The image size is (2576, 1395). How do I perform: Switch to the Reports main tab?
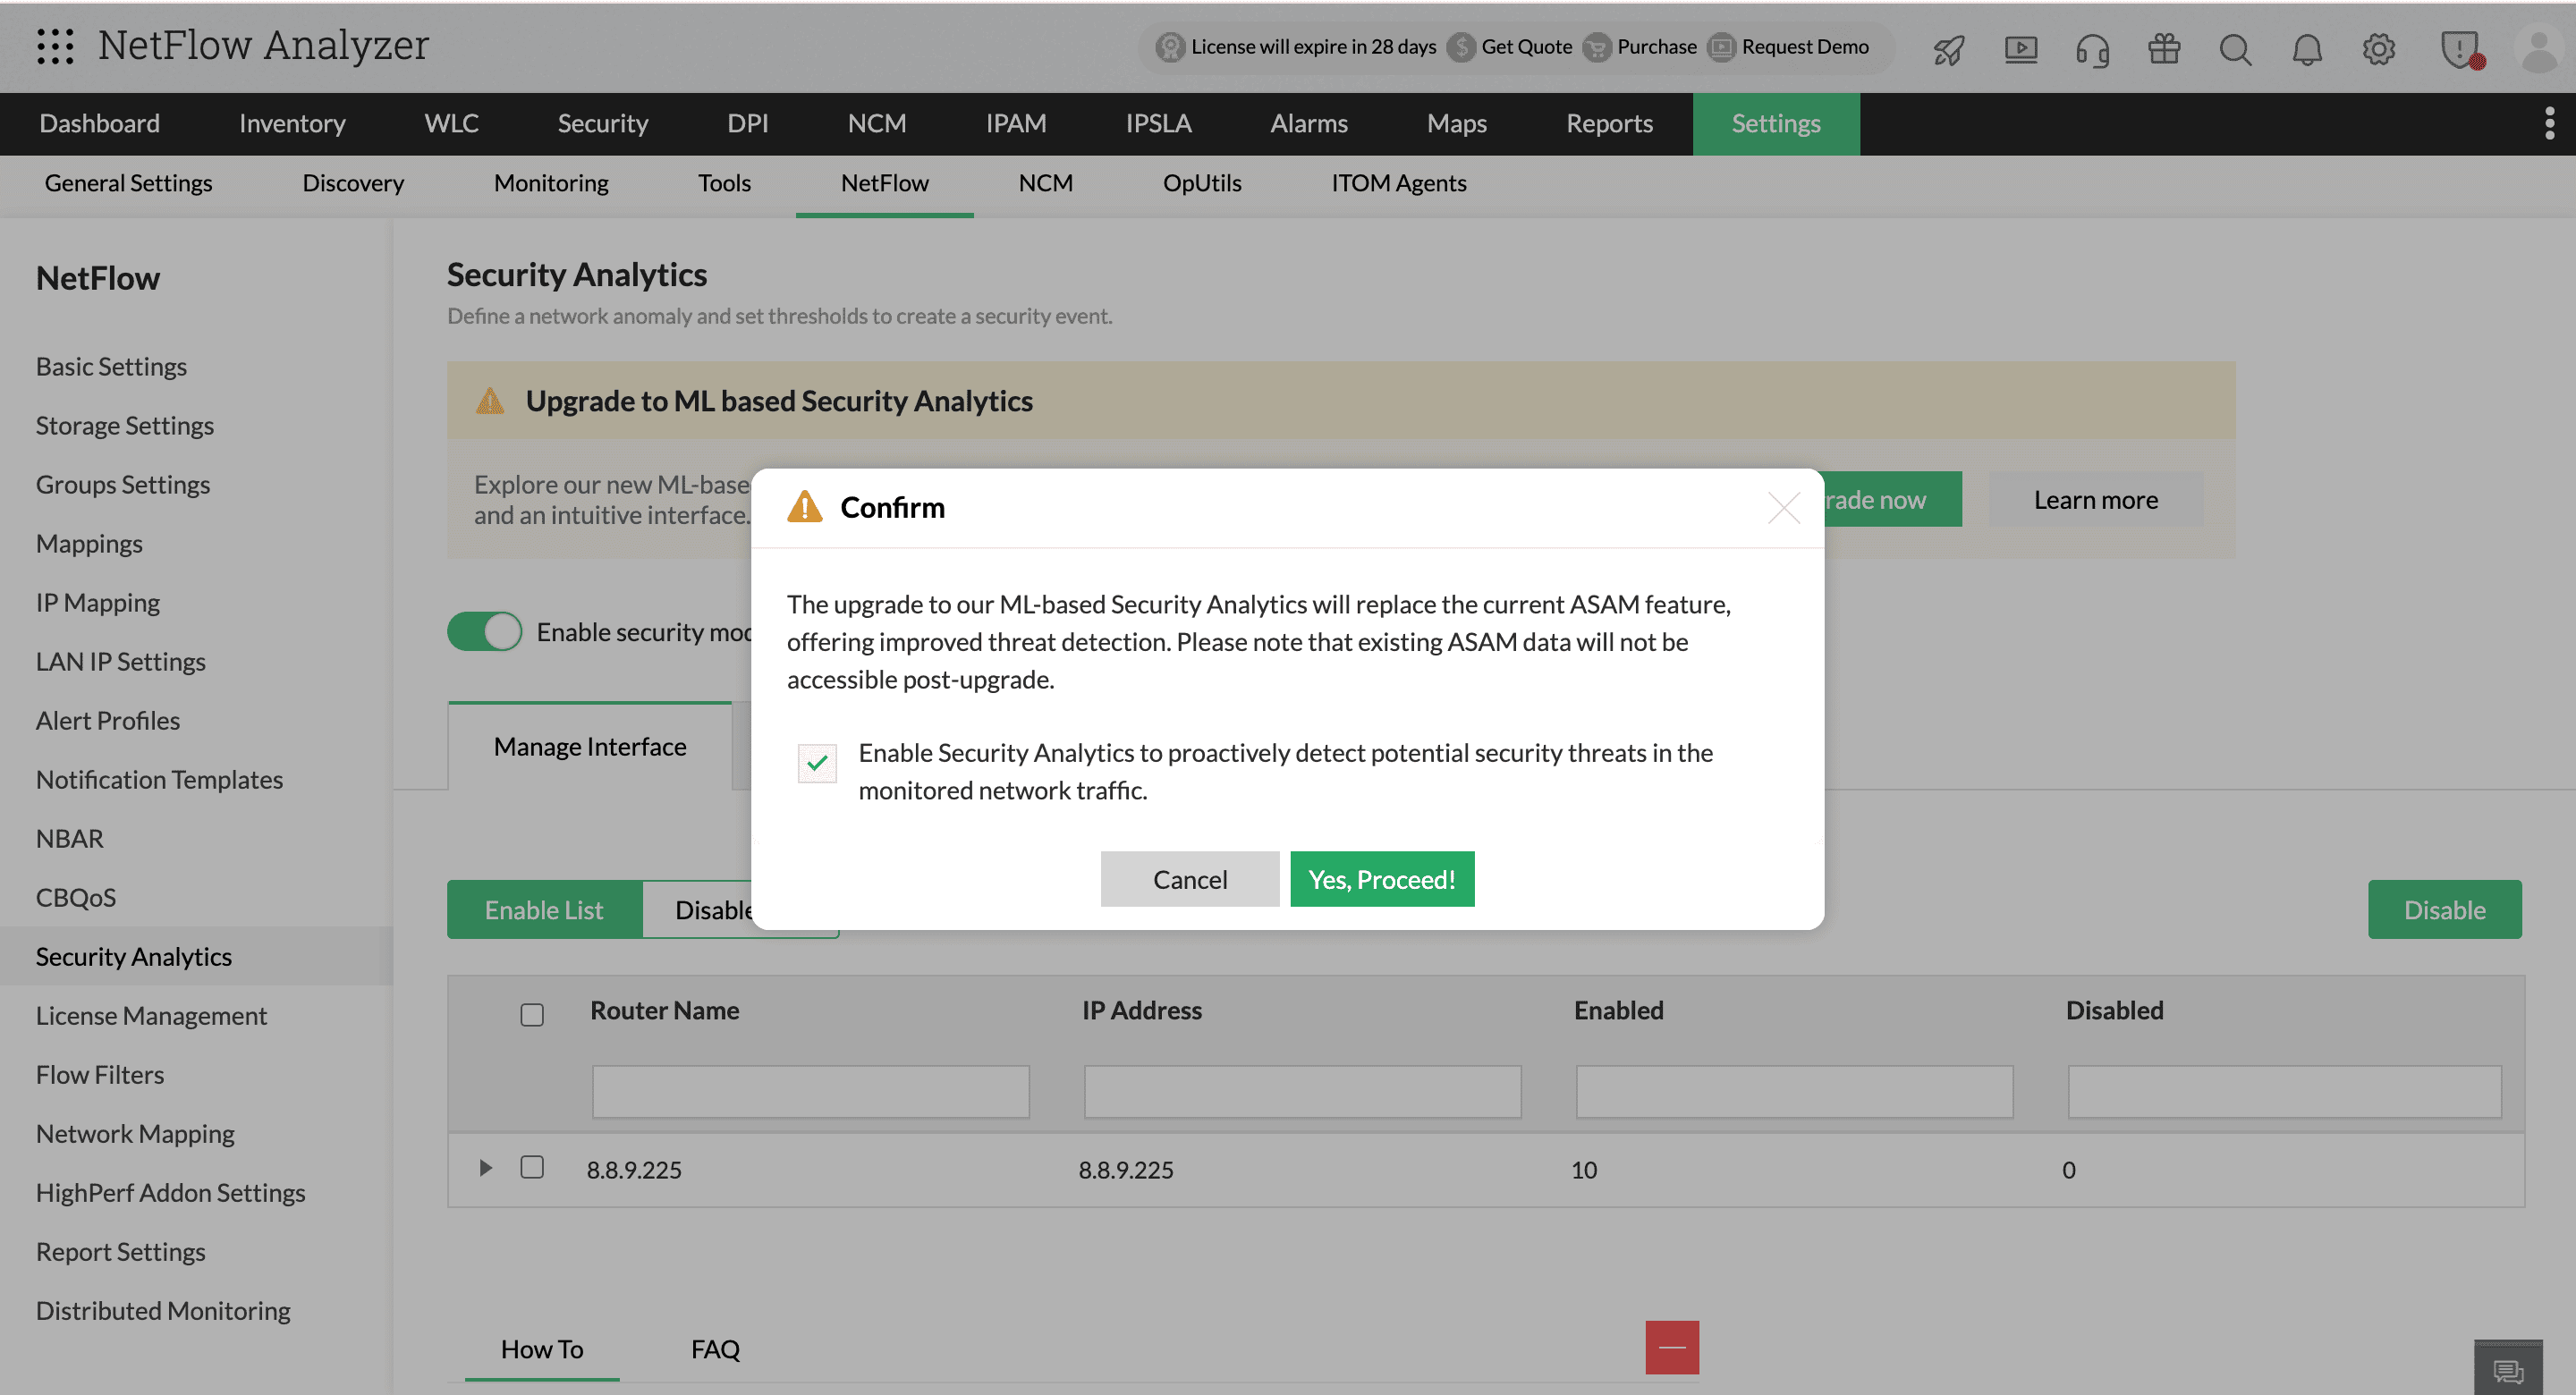[x=1608, y=123]
